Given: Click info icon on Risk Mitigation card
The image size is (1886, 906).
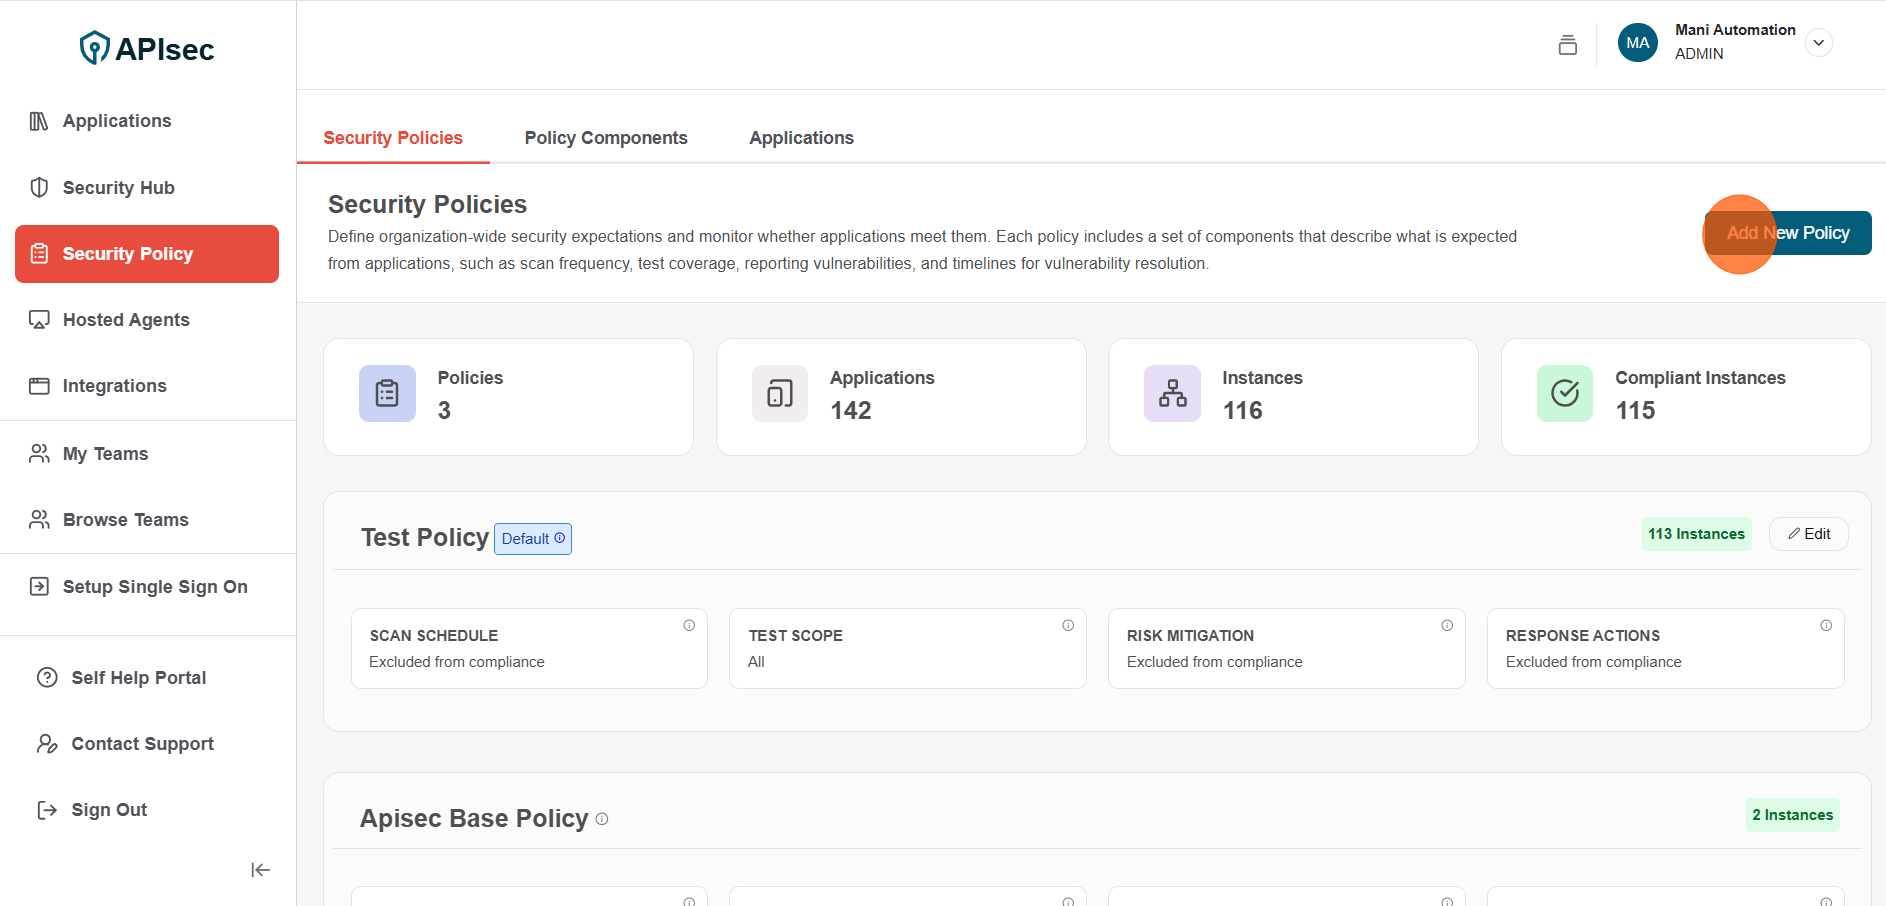Looking at the screenshot, I should tap(1447, 625).
